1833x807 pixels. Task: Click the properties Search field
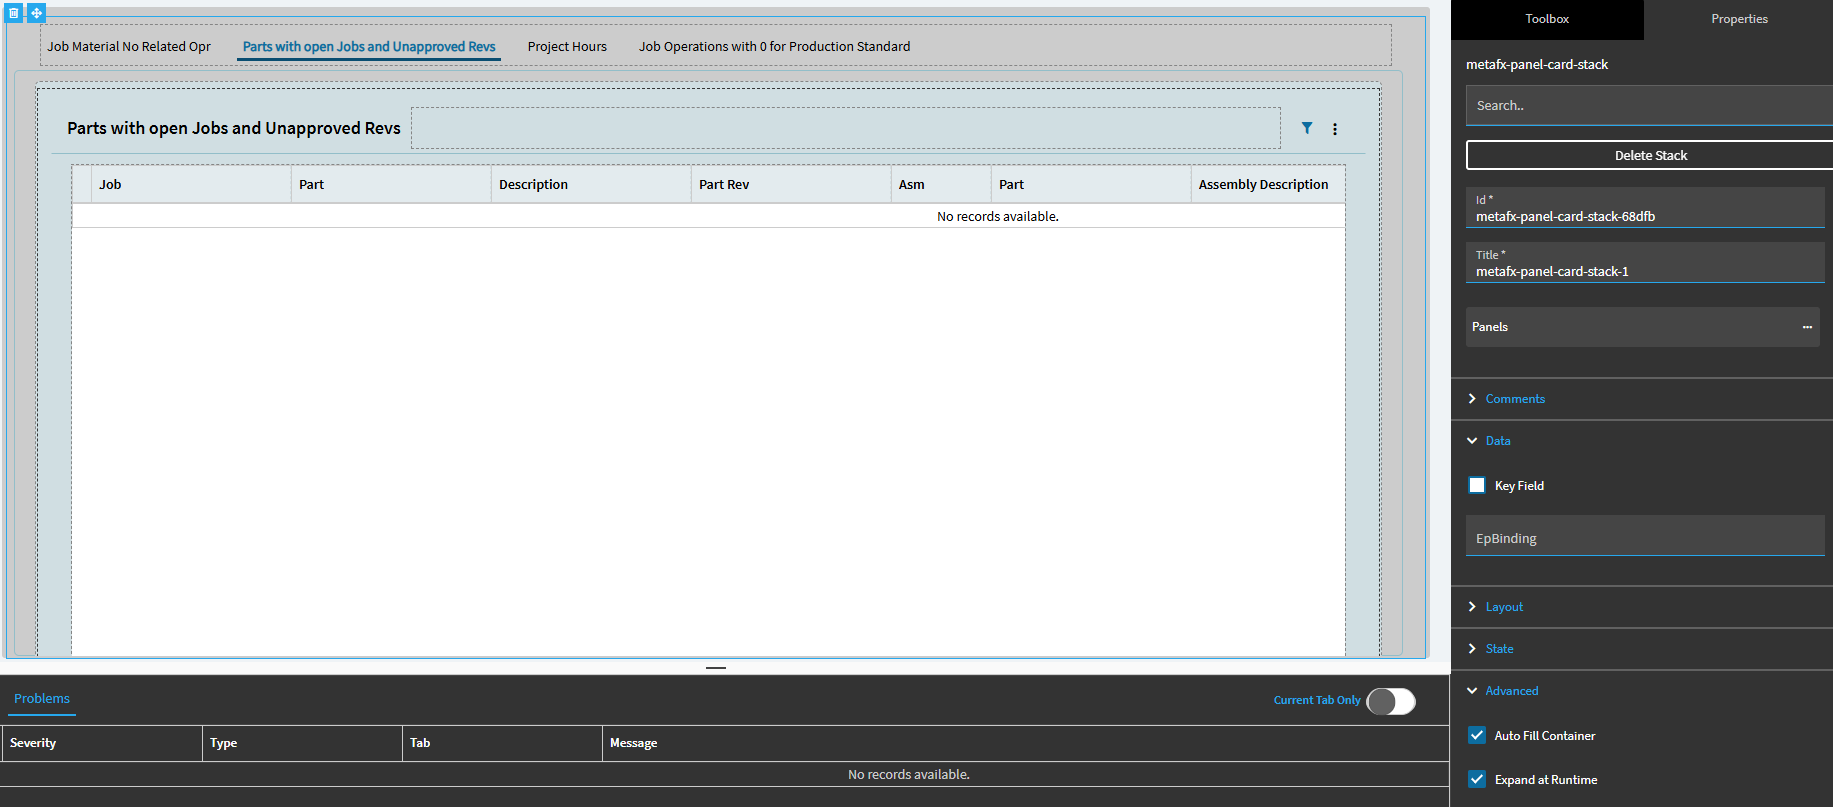(x=1650, y=105)
